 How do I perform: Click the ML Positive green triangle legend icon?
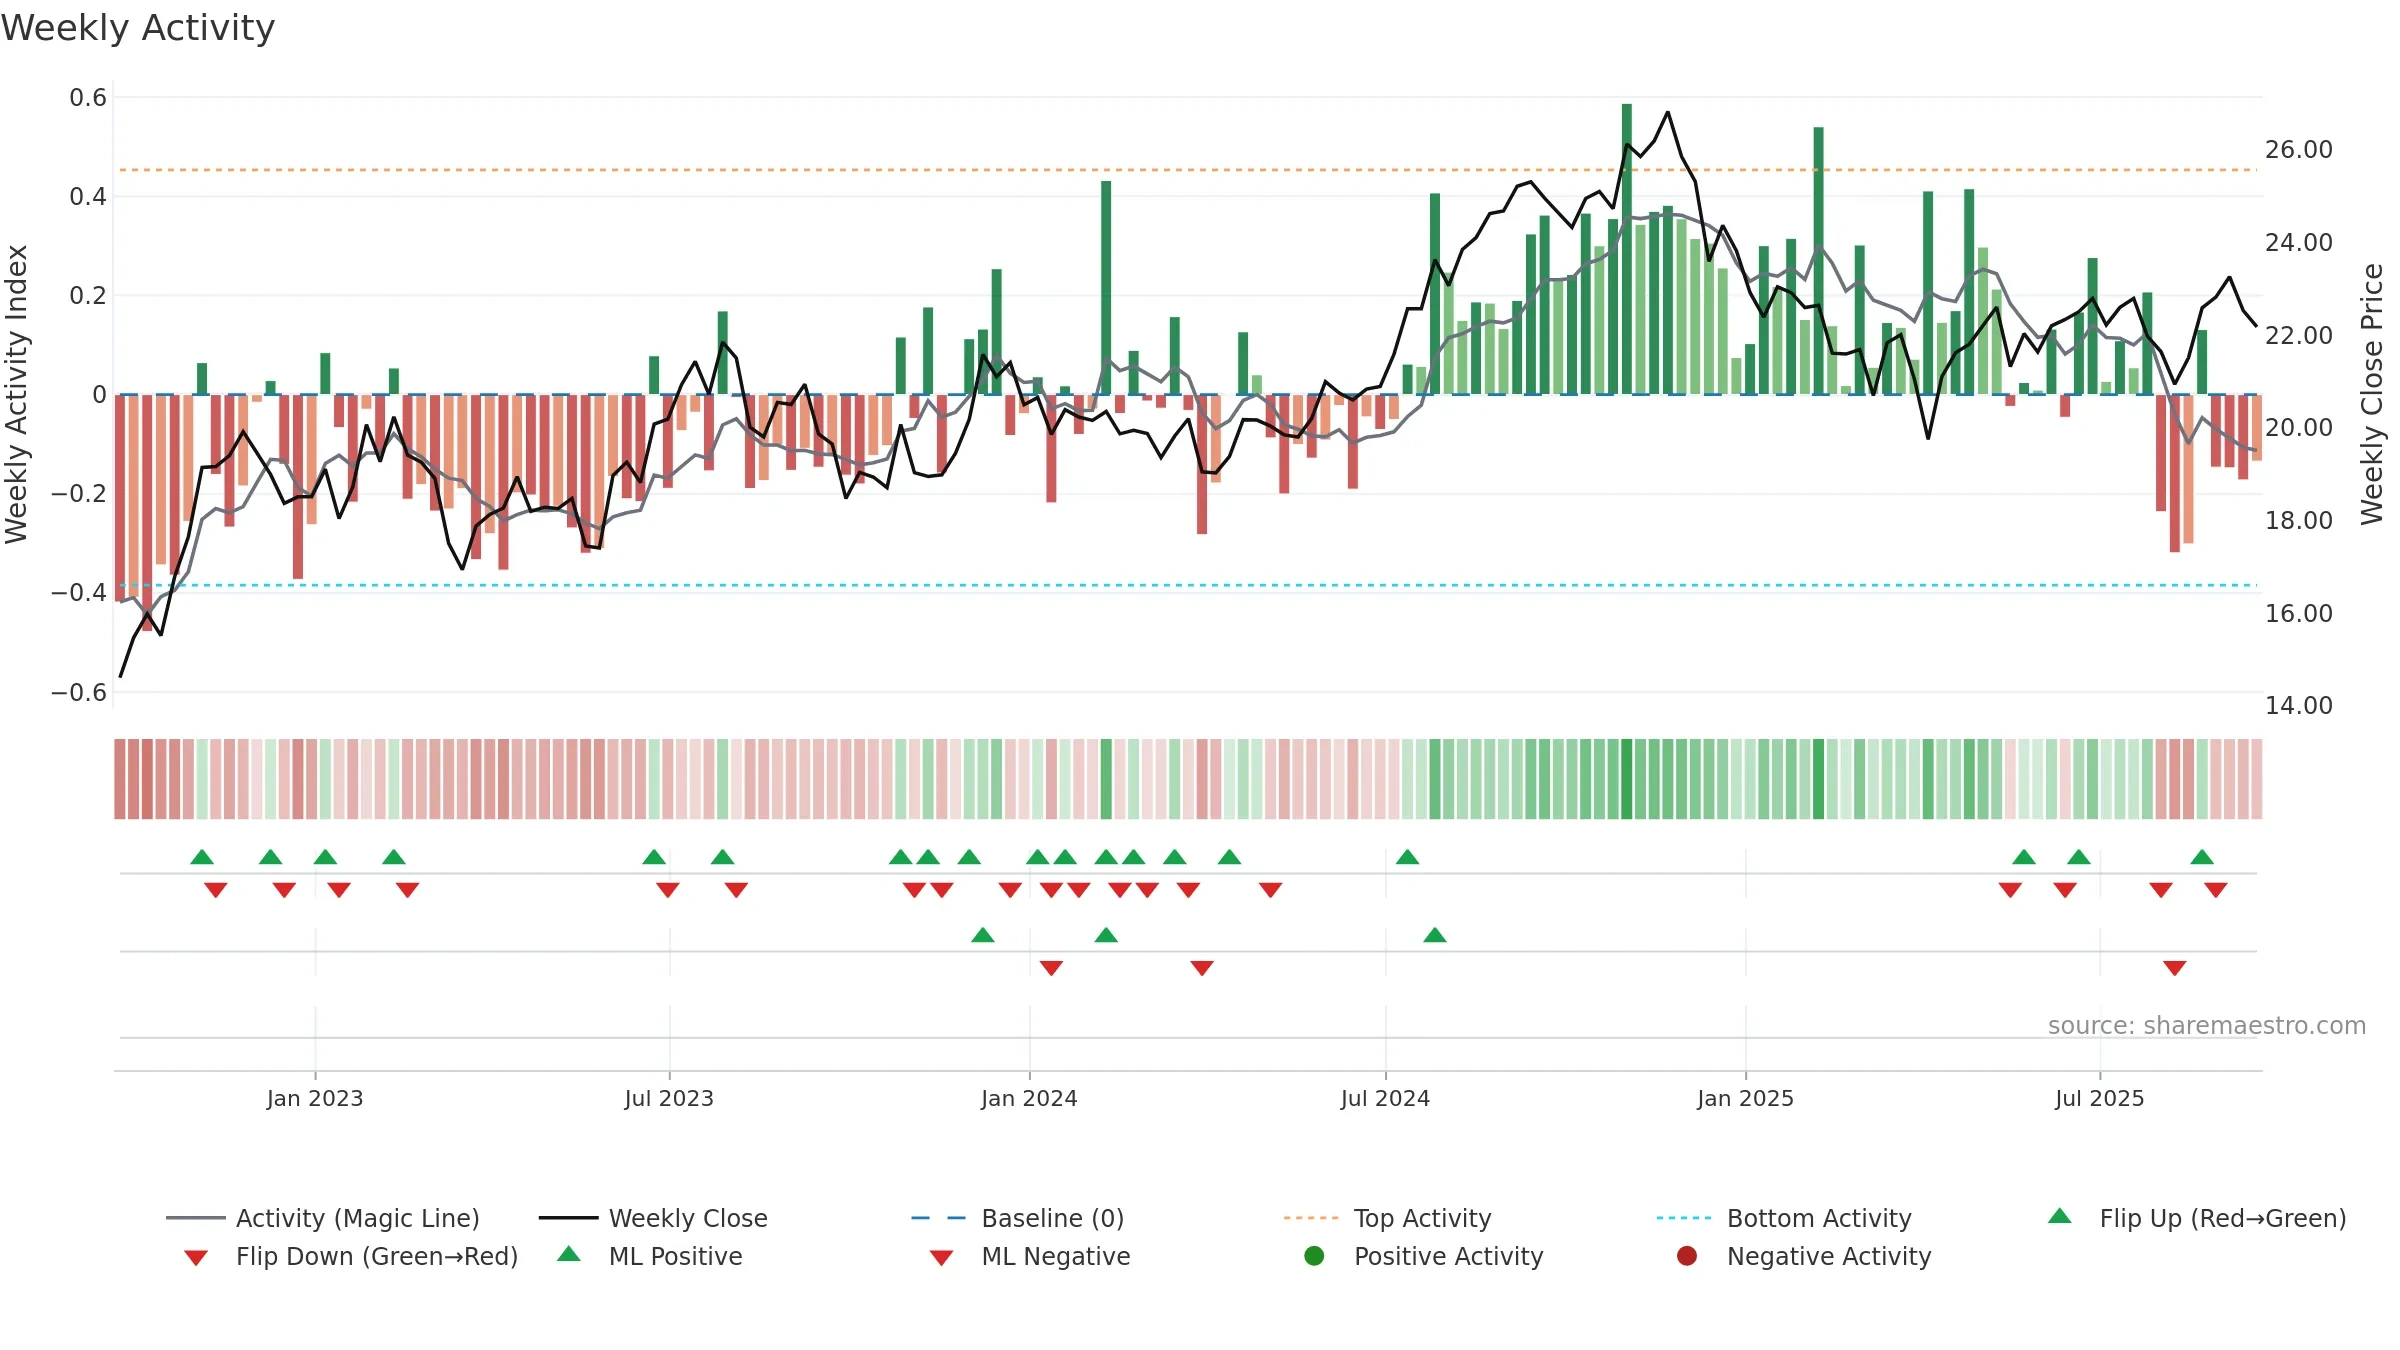click(x=569, y=1254)
